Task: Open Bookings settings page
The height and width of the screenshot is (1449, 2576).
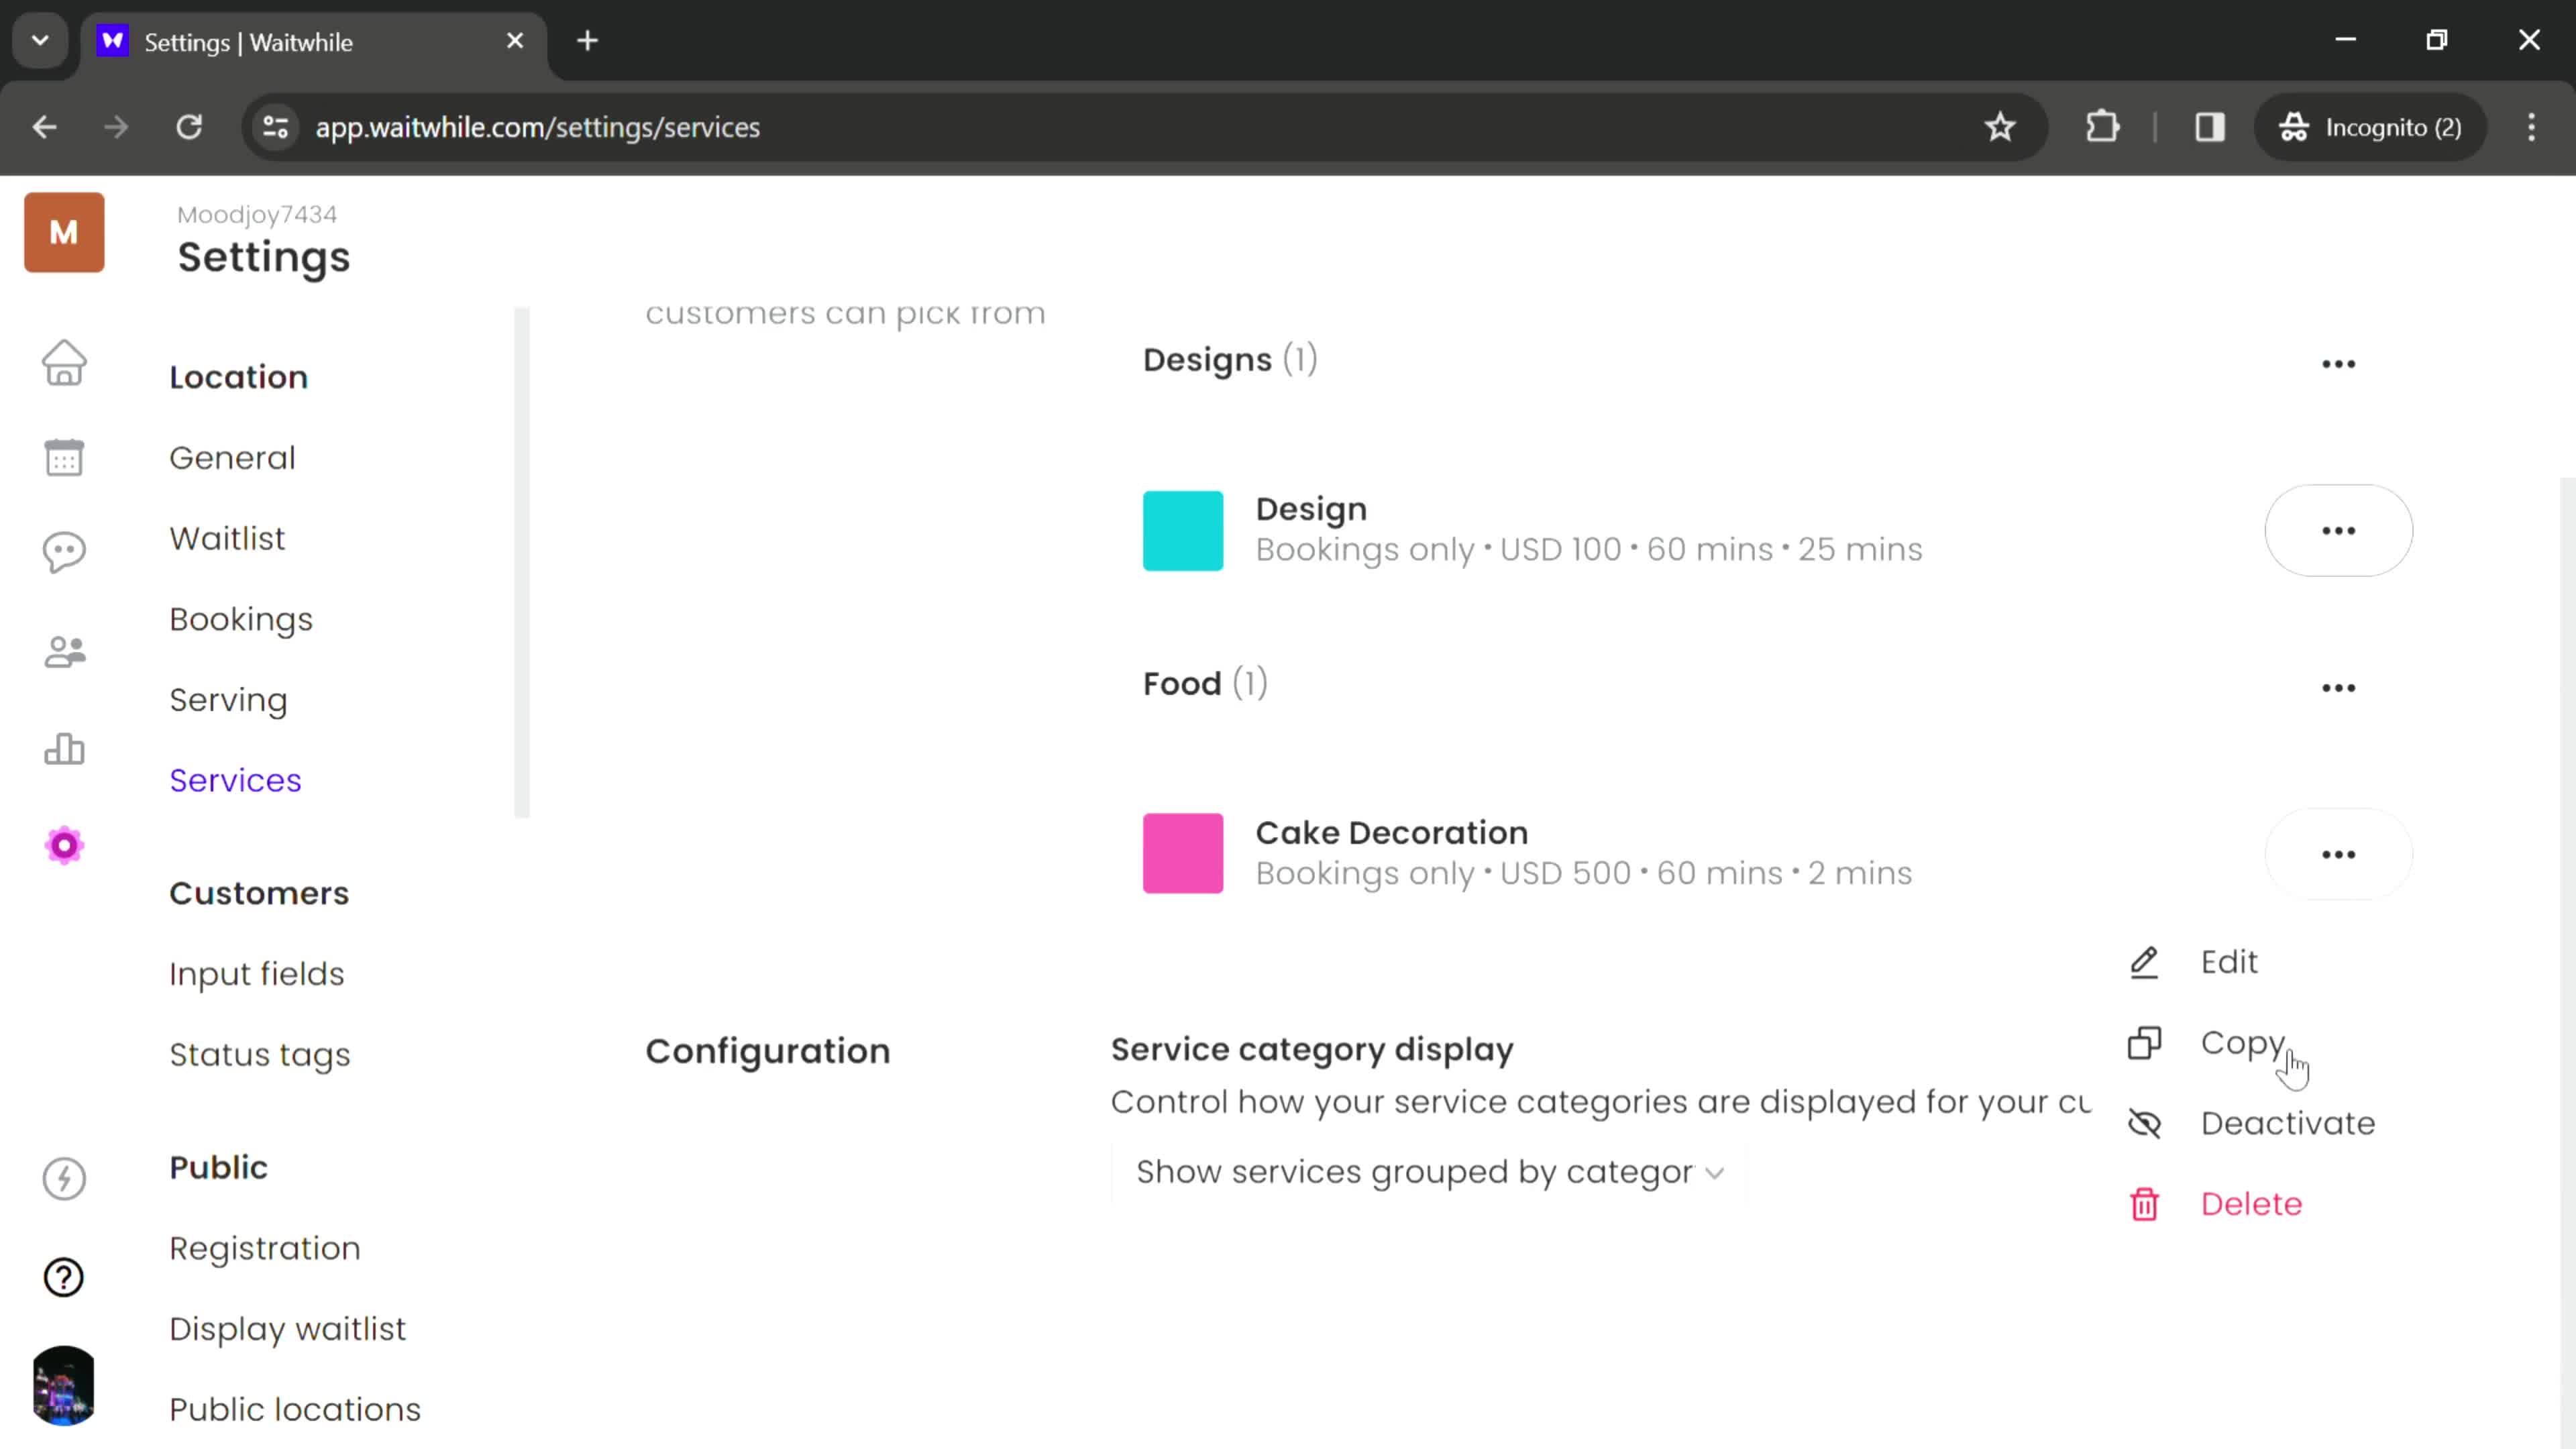Action: (241, 620)
